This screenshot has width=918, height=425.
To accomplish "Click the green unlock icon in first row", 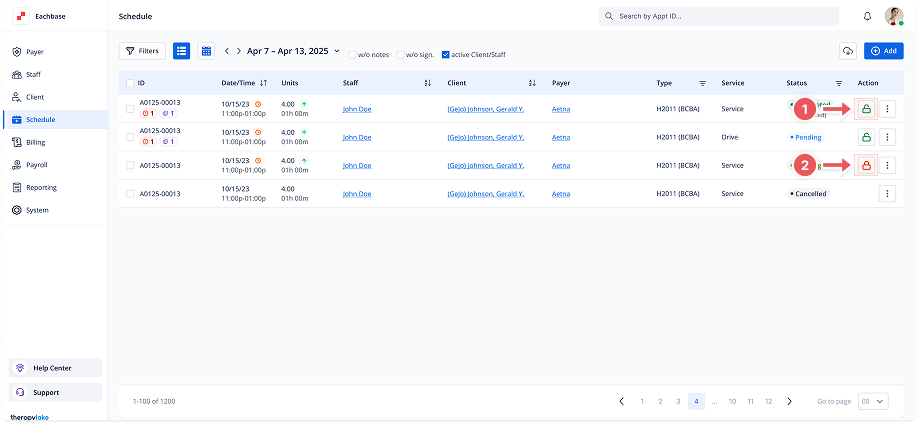I will [866, 109].
